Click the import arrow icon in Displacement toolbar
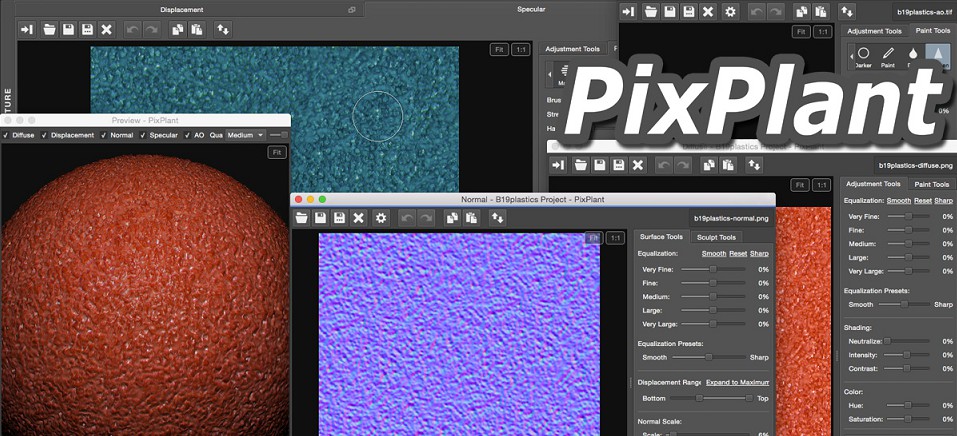 pos(28,29)
